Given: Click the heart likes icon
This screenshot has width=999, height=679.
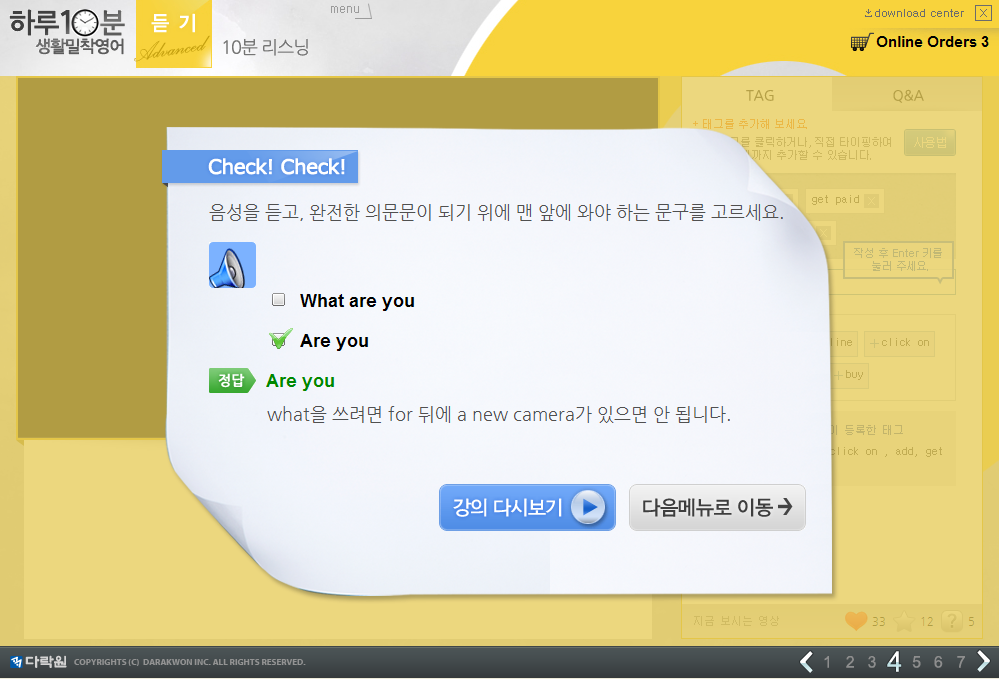Looking at the screenshot, I should click(x=855, y=621).
